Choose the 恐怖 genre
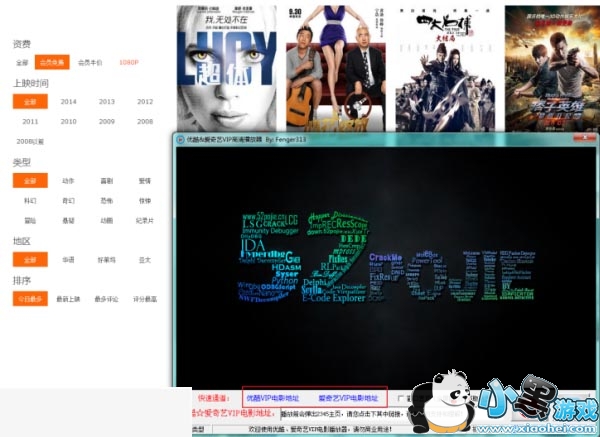The image size is (600, 437). click(107, 201)
